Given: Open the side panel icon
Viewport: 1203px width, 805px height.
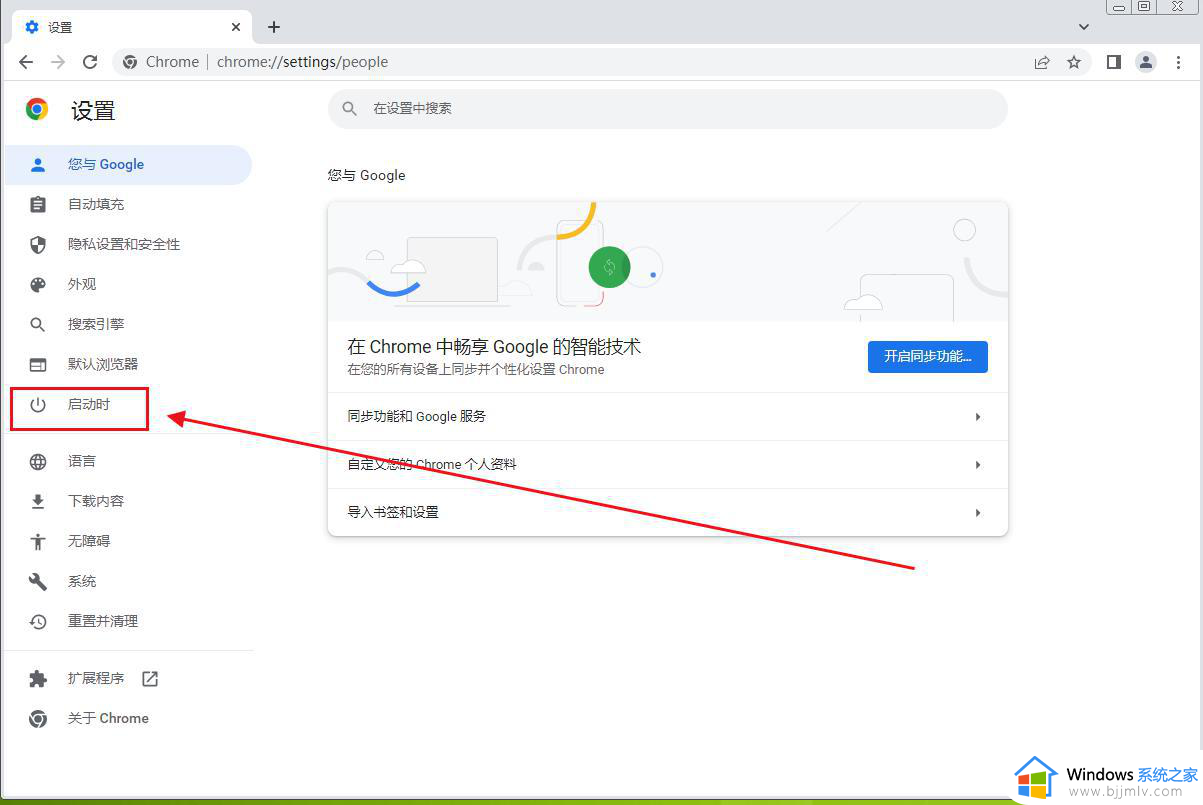Looking at the screenshot, I should (1114, 62).
